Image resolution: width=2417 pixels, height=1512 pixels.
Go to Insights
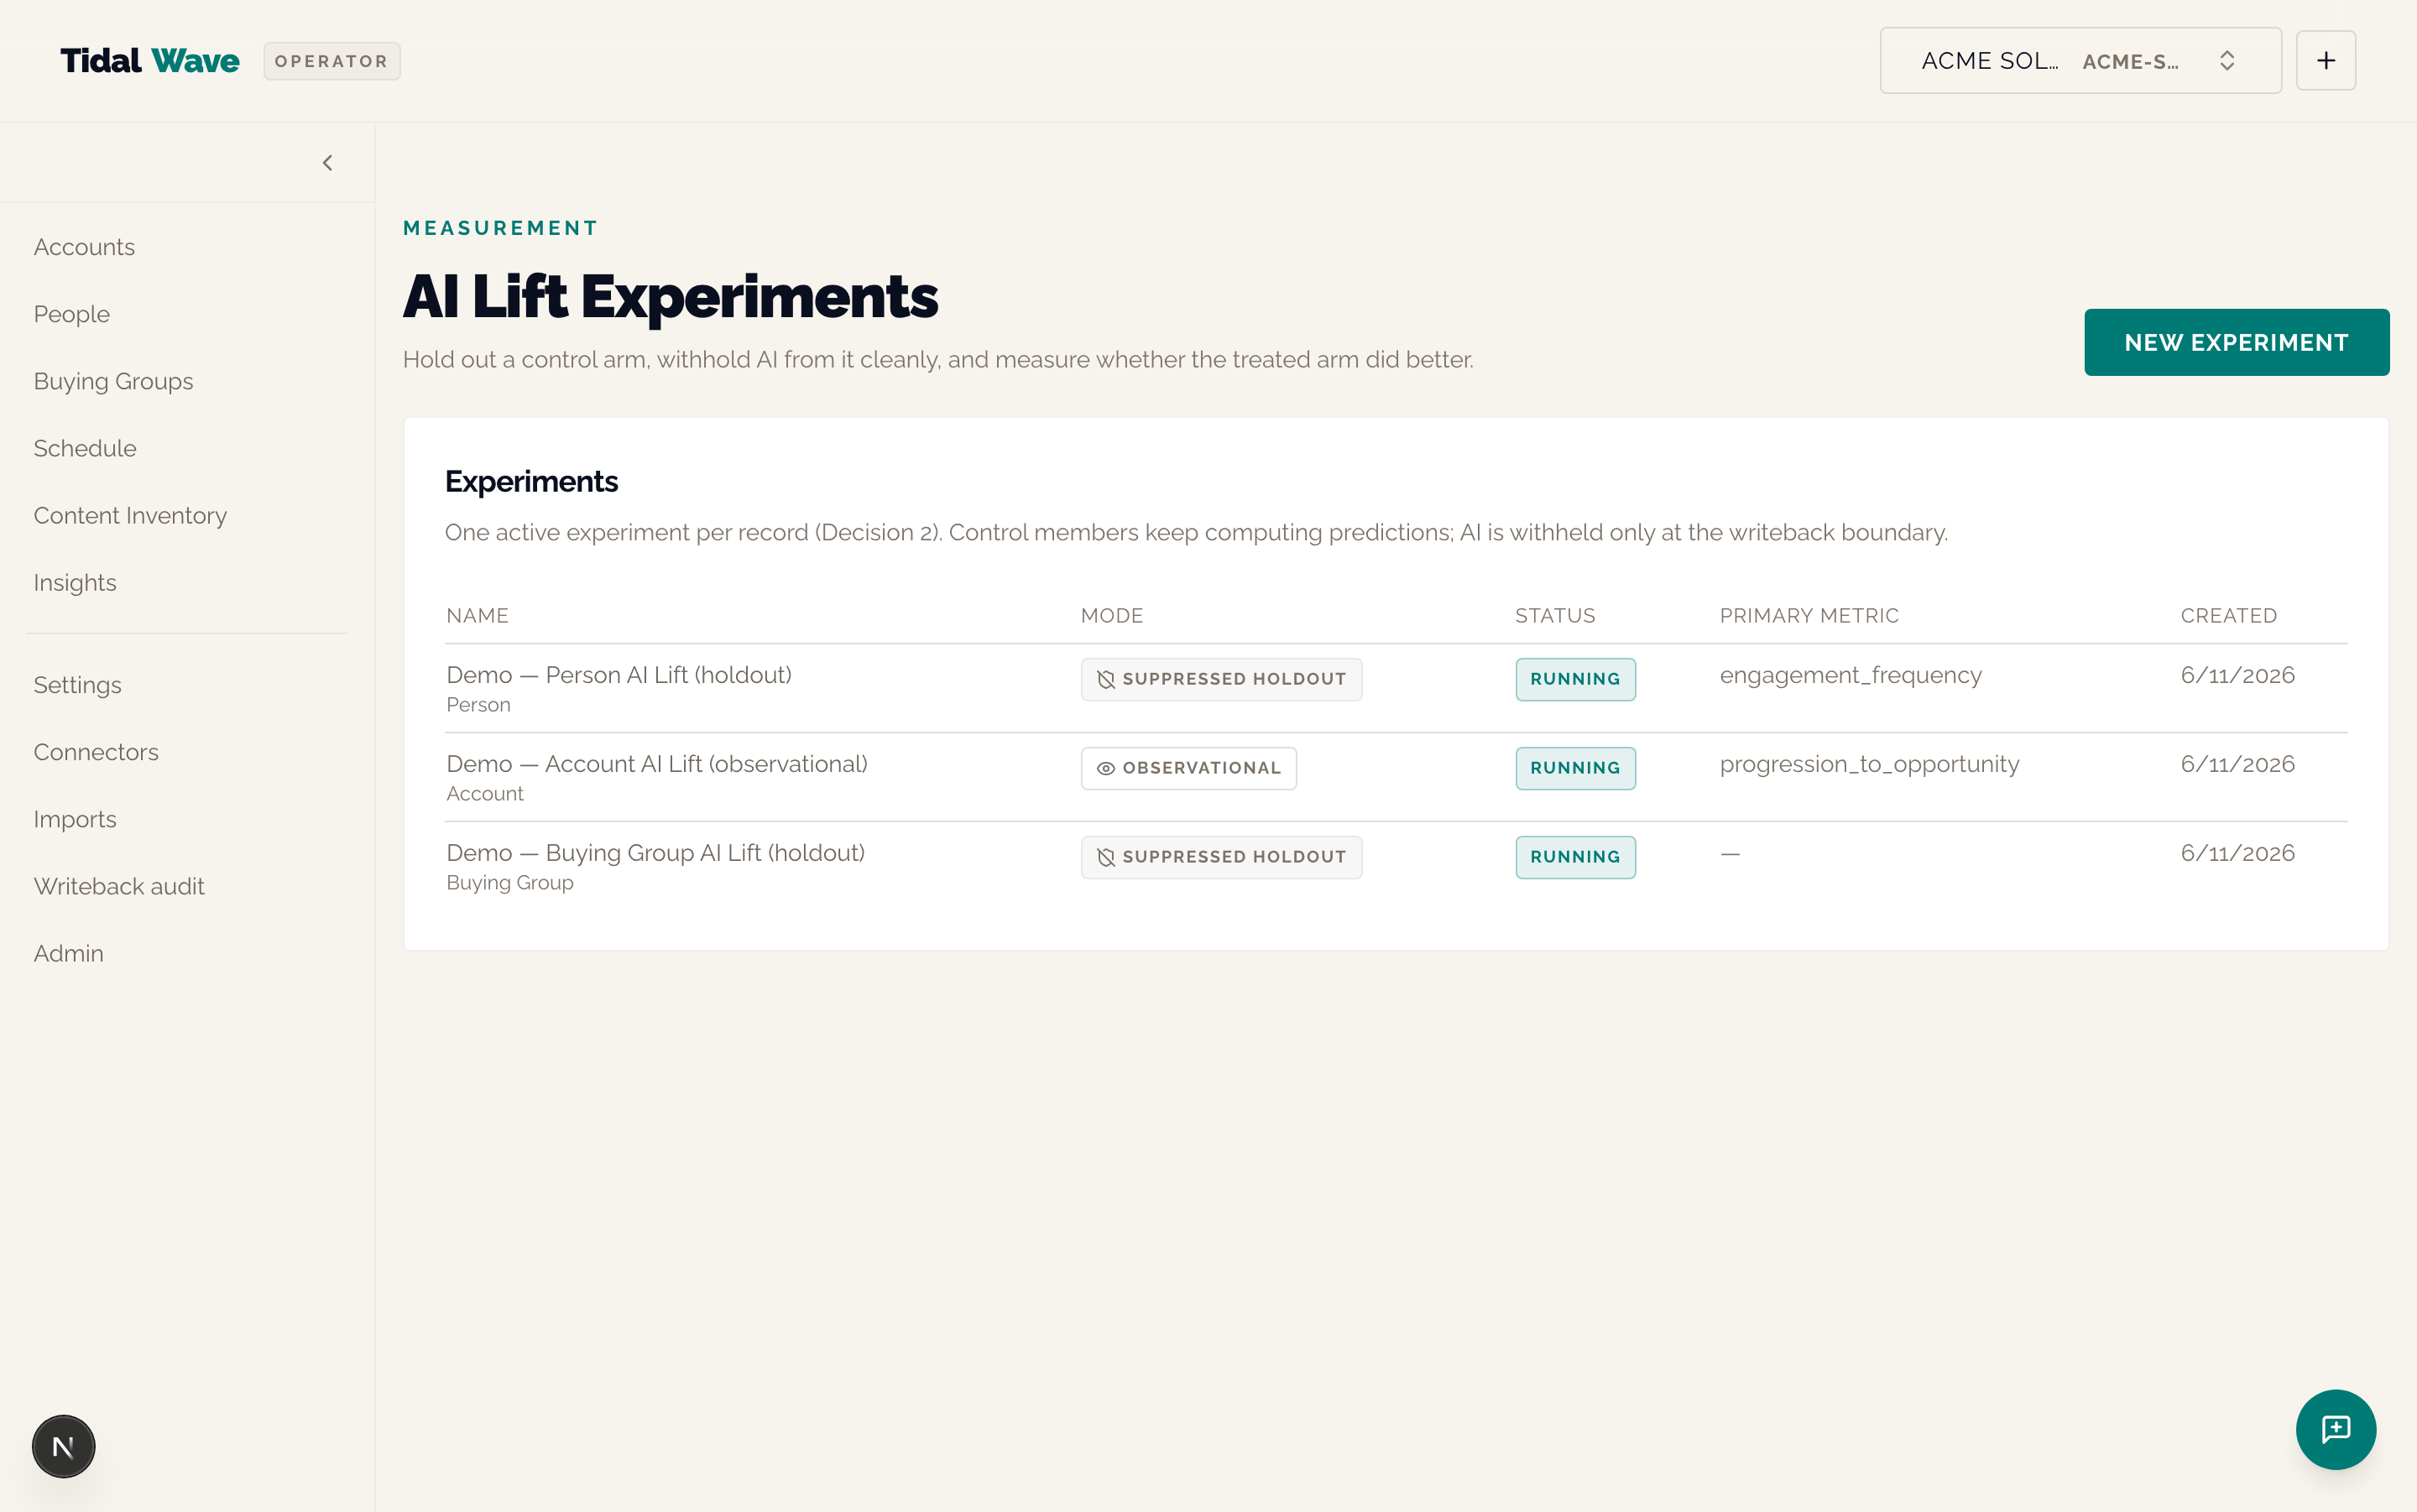[75, 582]
